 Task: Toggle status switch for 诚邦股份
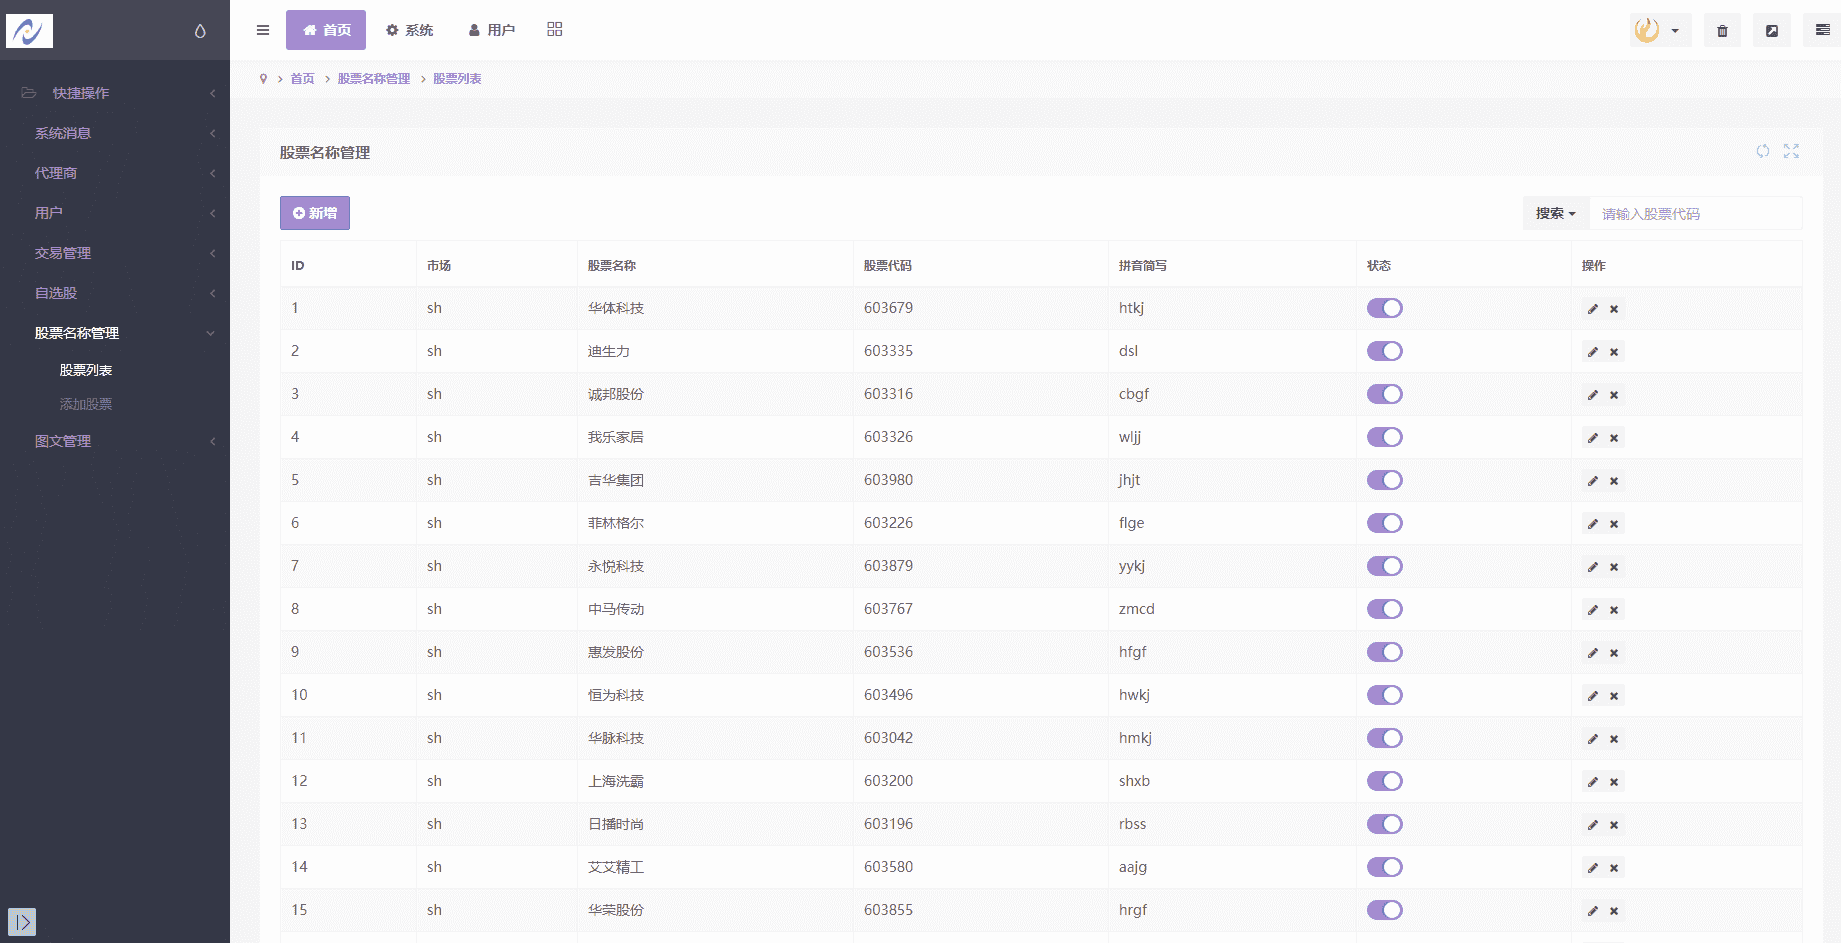tap(1385, 394)
